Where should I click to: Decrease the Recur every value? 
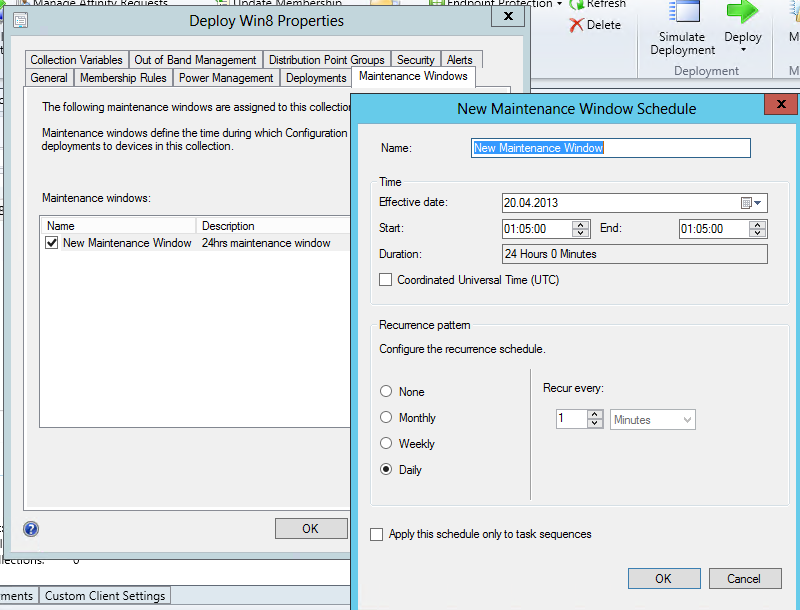point(595,423)
